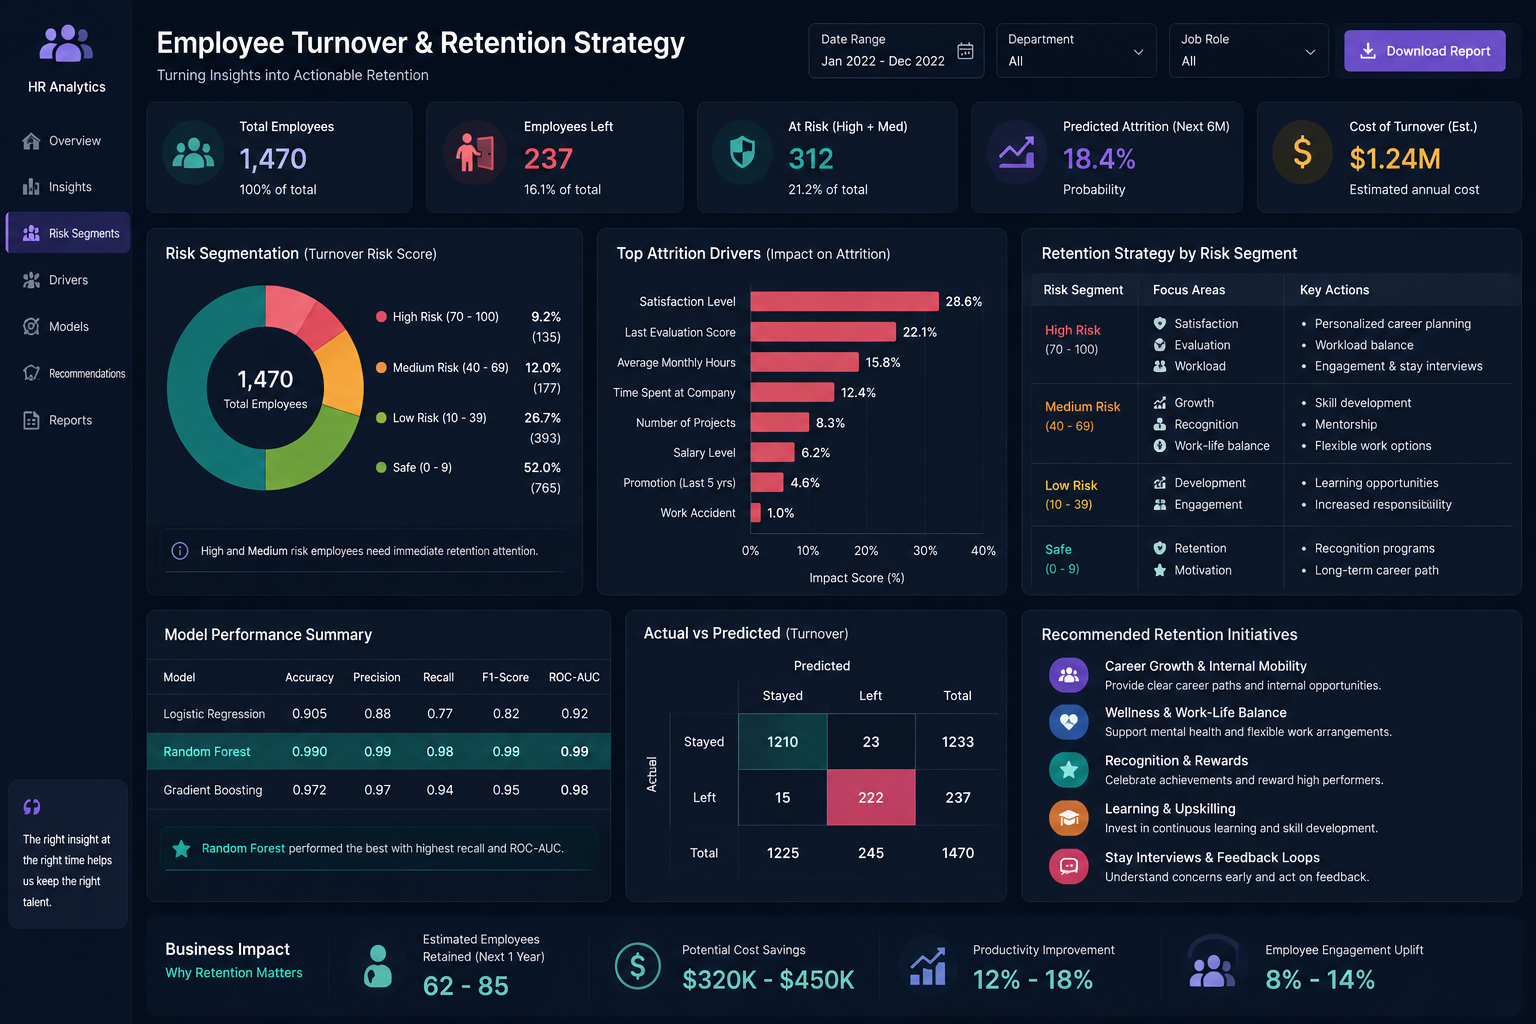
Task: Open the Overview menu item
Action: (x=68, y=141)
